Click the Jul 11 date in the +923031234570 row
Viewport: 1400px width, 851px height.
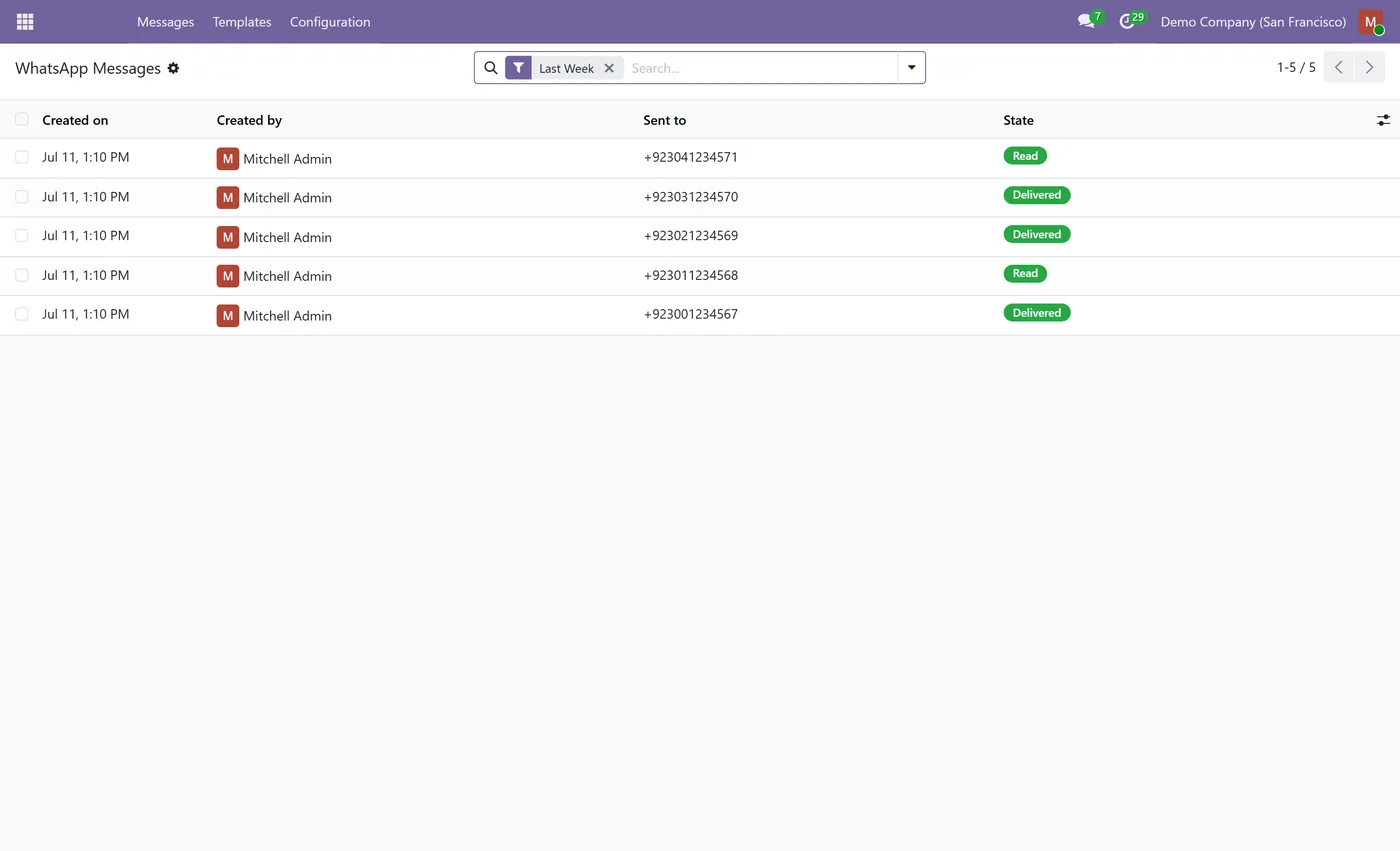click(85, 197)
